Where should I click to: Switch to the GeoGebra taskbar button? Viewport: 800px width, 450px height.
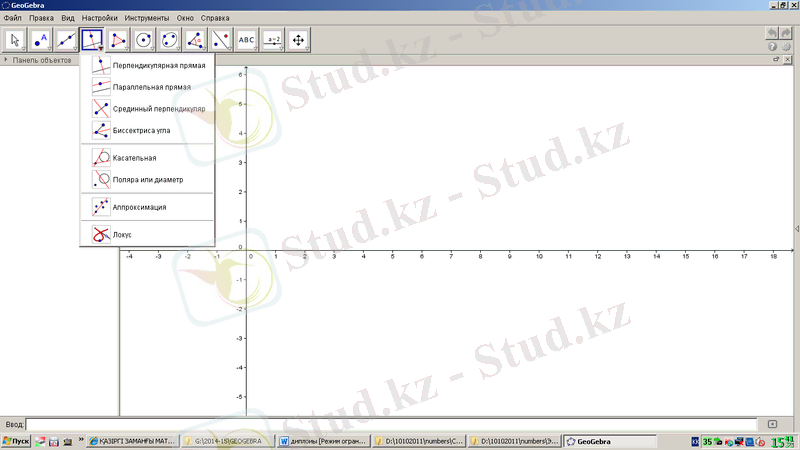click(x=610, y=441)
